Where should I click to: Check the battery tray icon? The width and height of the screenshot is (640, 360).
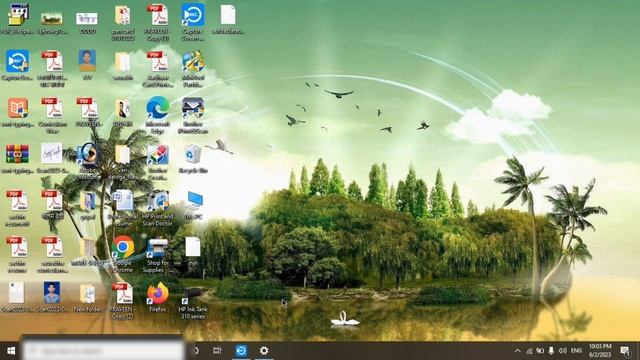pos(540,351)
